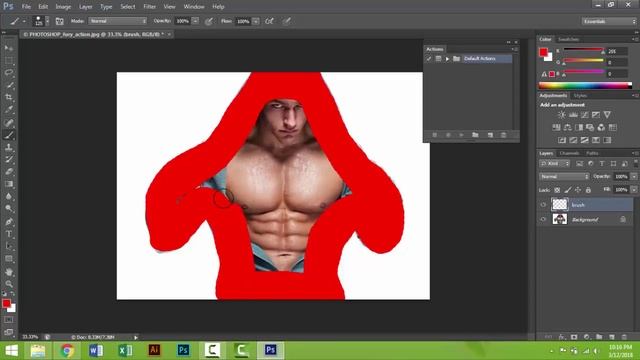
Task: Add a Levels adjustment
Action: click(573, 115)
